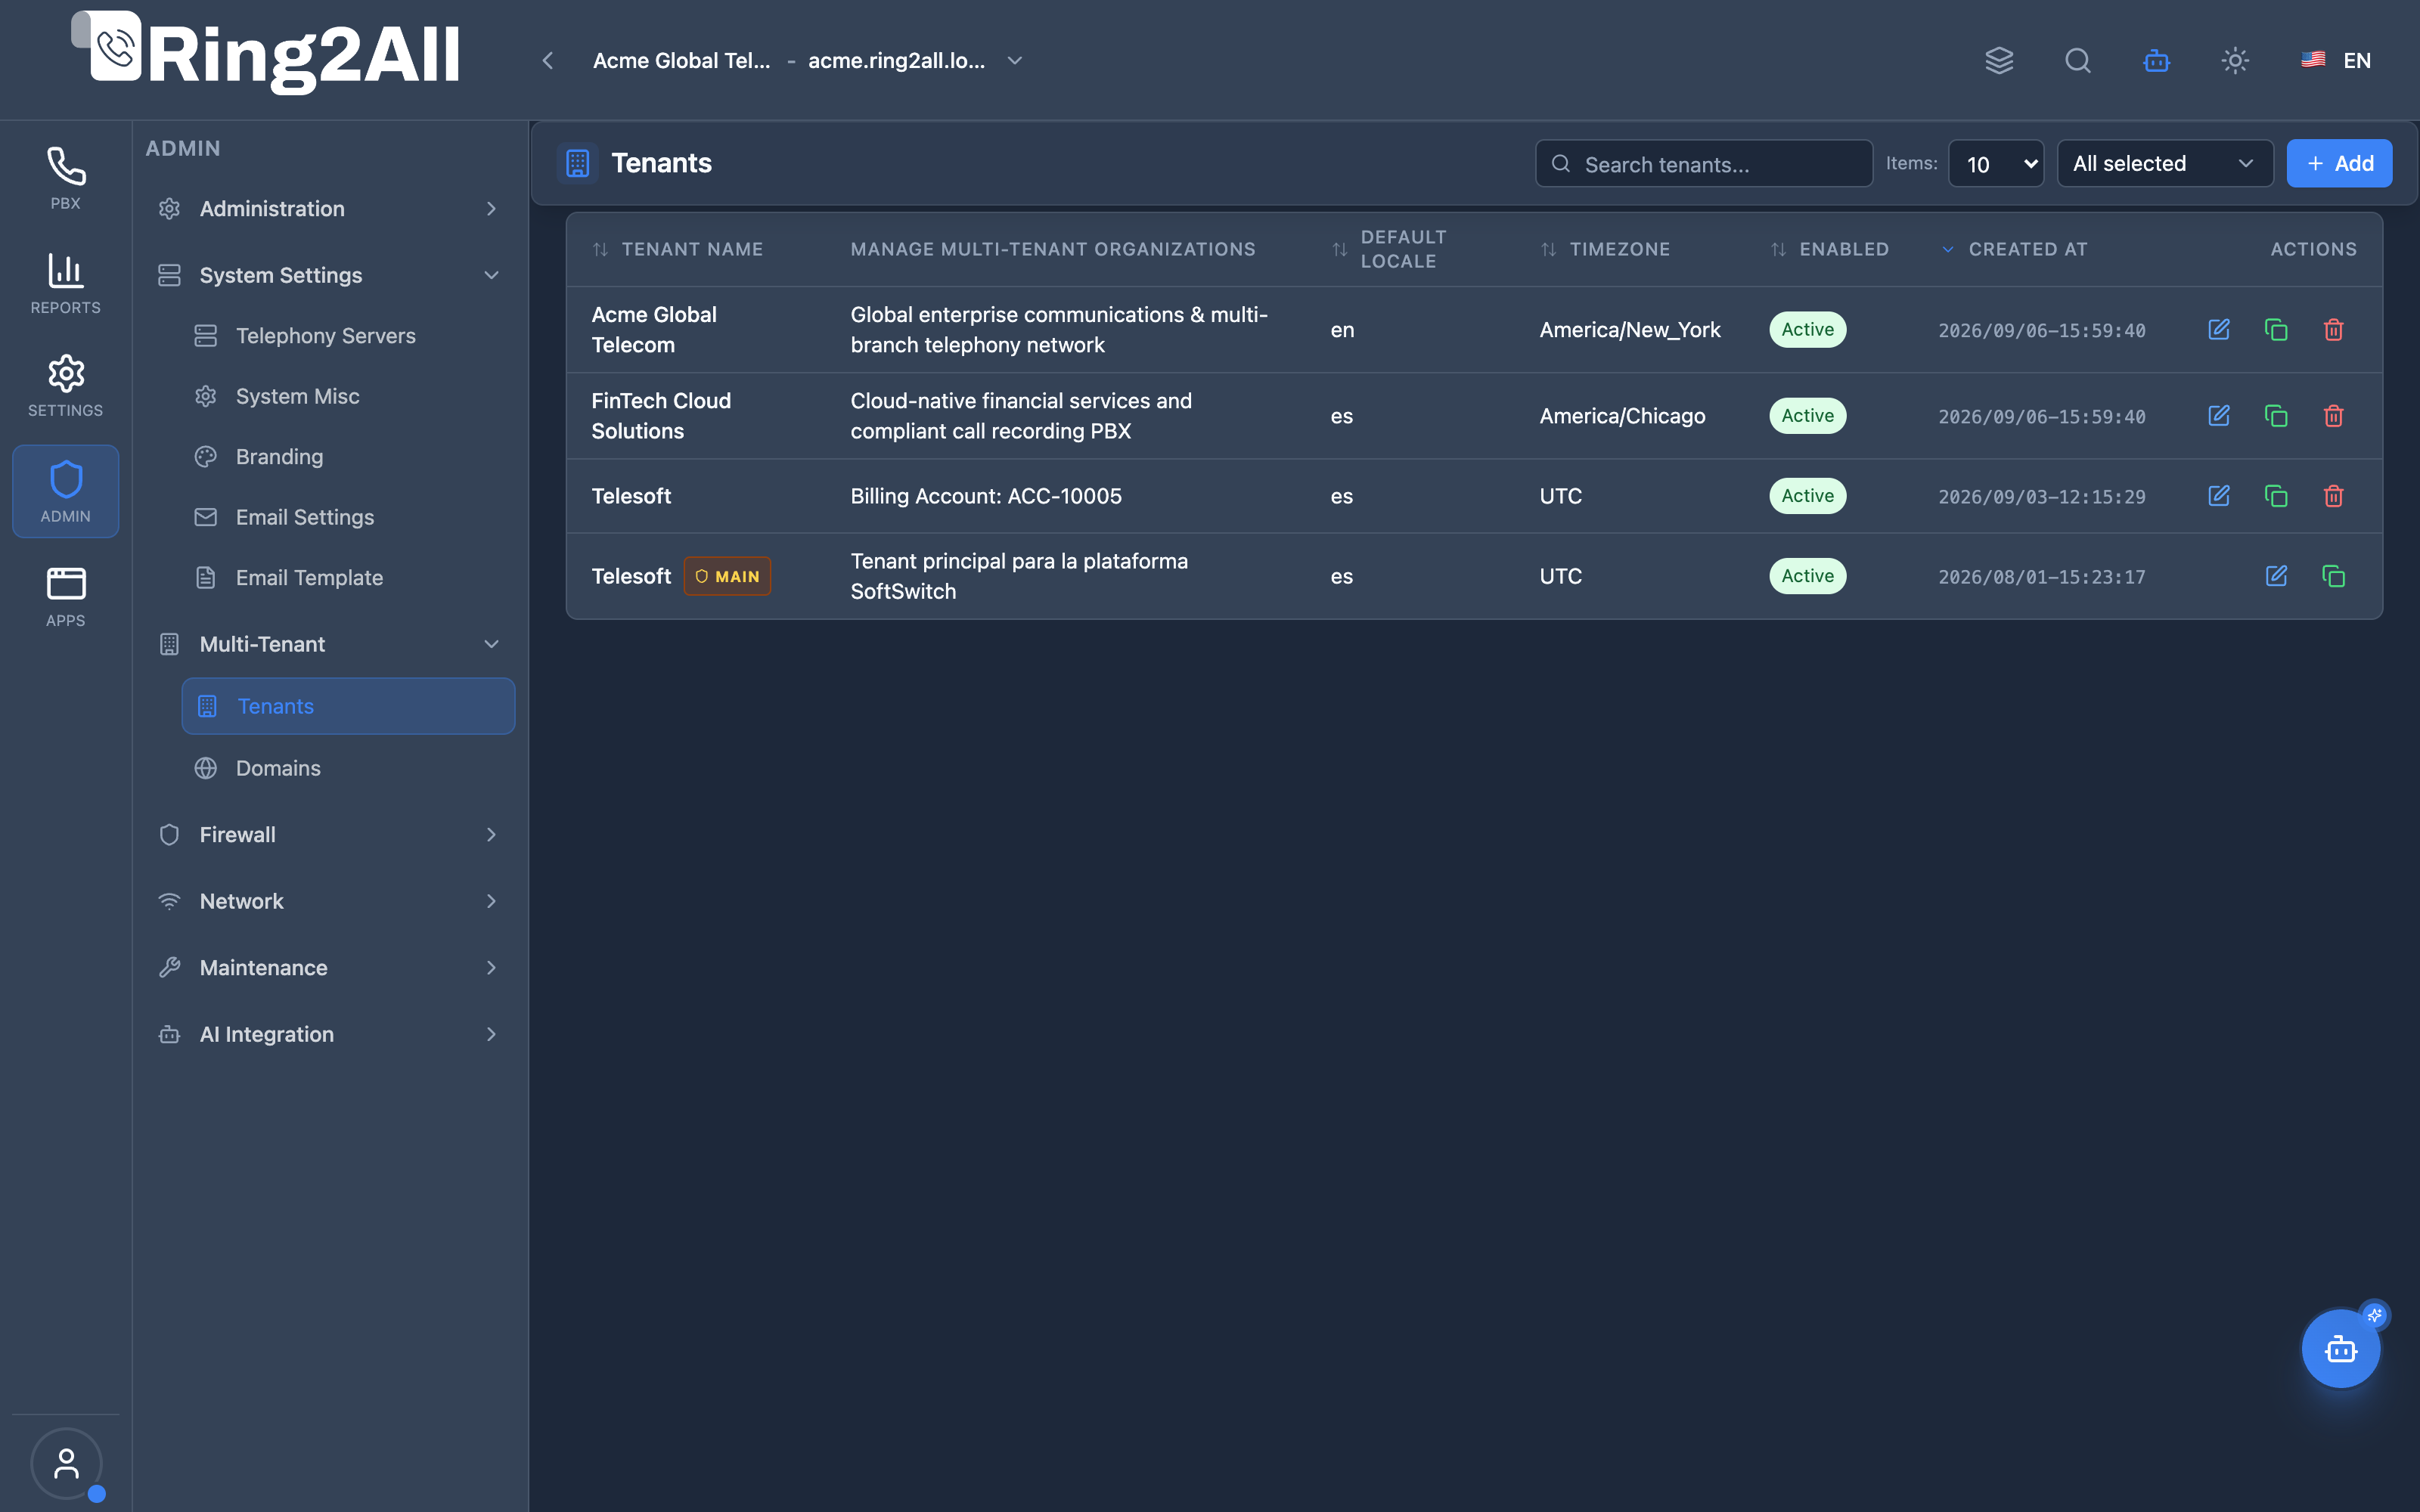The width and height of the screenshot is (2420, 1512).
Task: Expand the Administration menu
Action: click(x=330, y=209)
